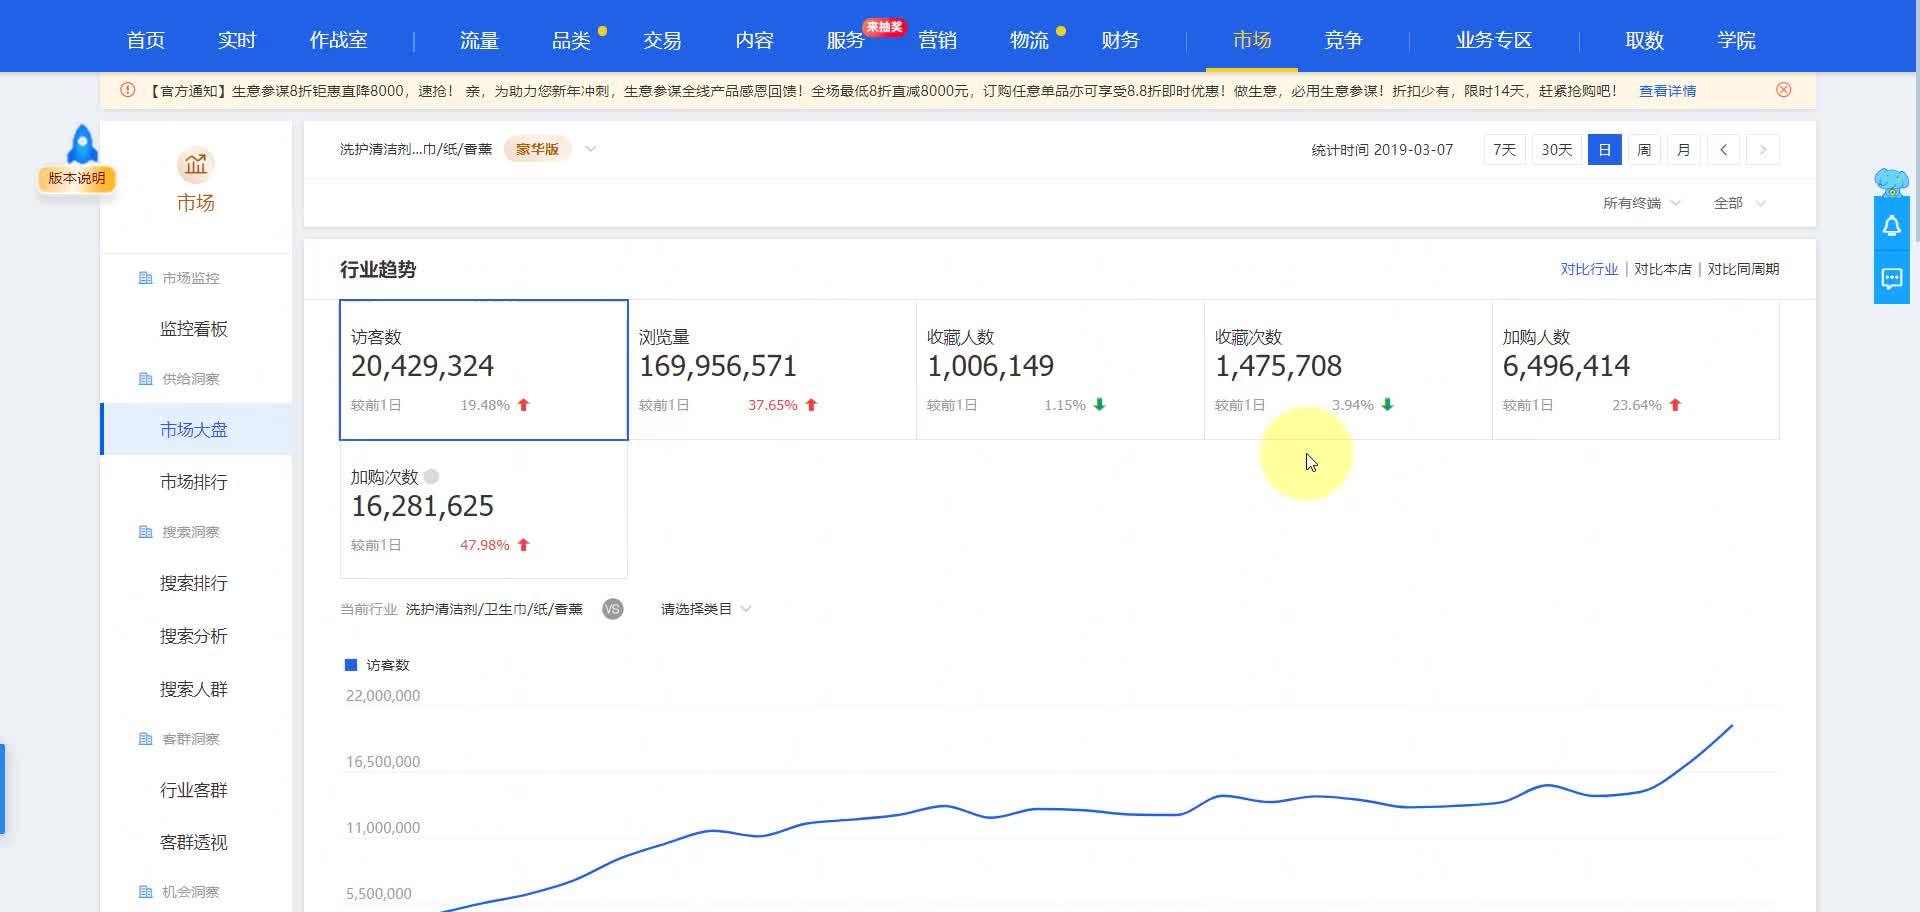This screenshot has width=1920, height=912.
Task: Open the notification bell icon
Action: pyautogui.click(x=1891, y=226)
